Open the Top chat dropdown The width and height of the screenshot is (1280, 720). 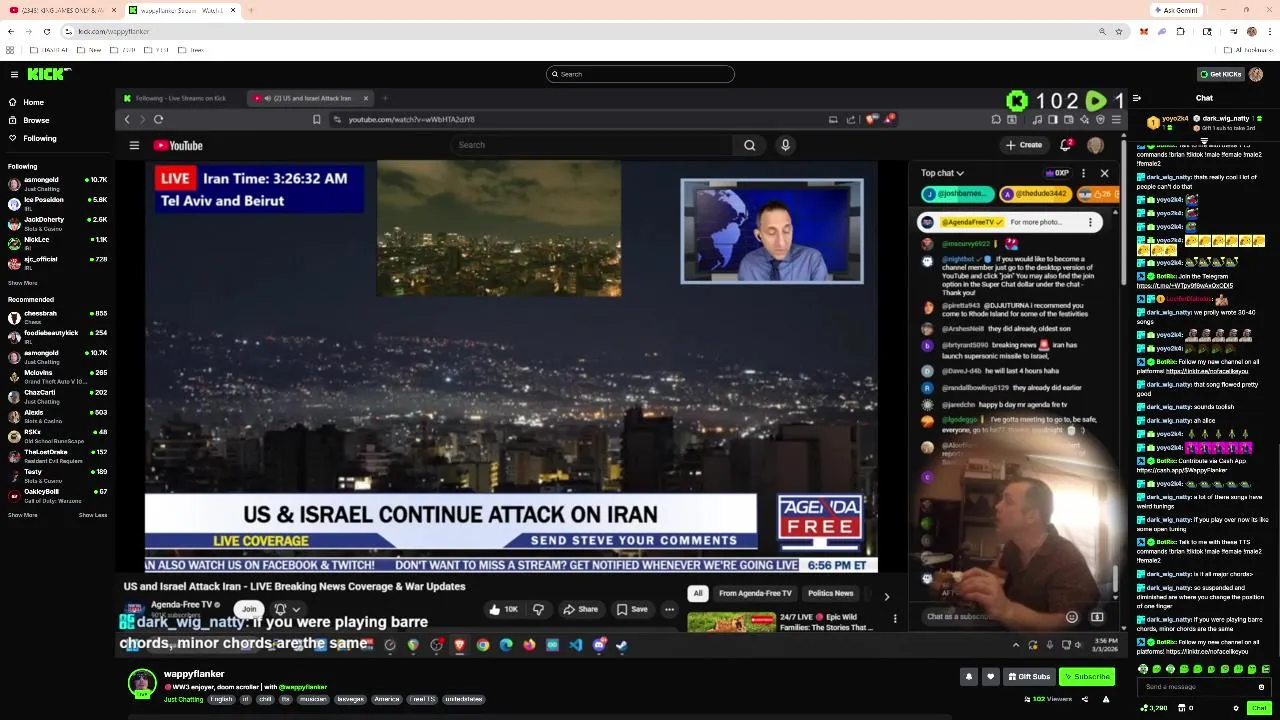[943, 173]
